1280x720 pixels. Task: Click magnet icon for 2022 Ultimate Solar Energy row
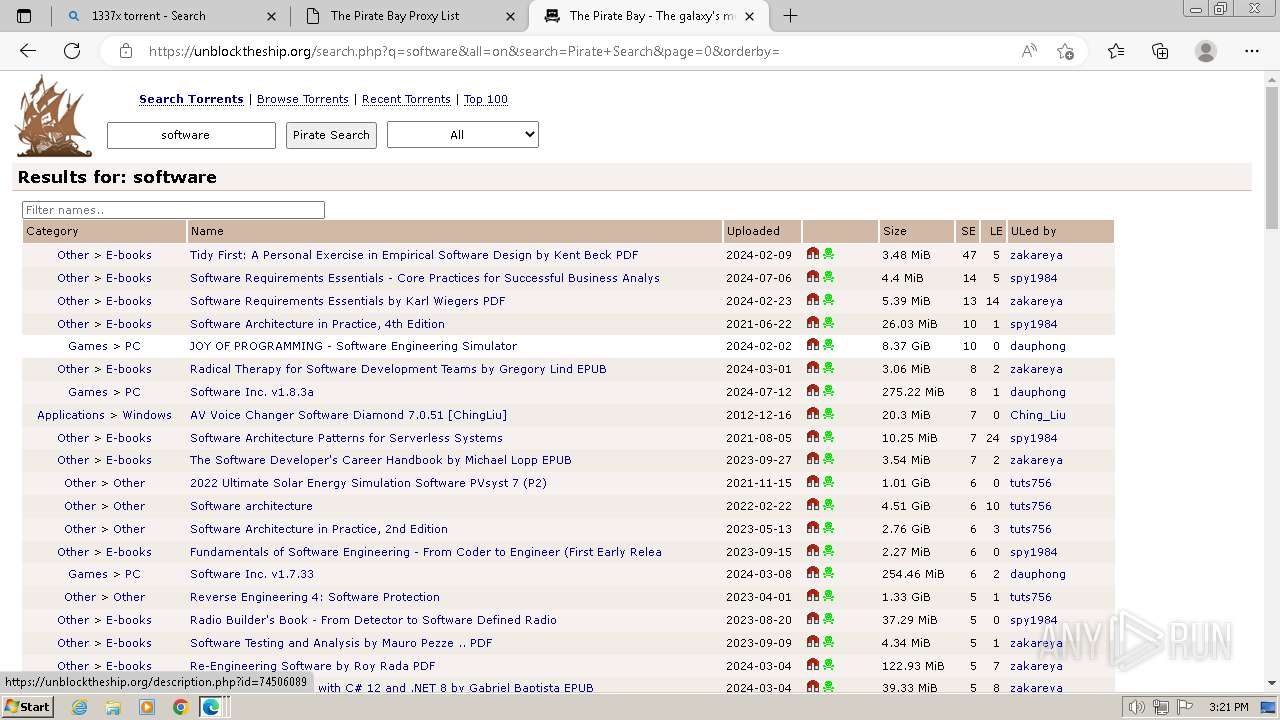[813, 482]
